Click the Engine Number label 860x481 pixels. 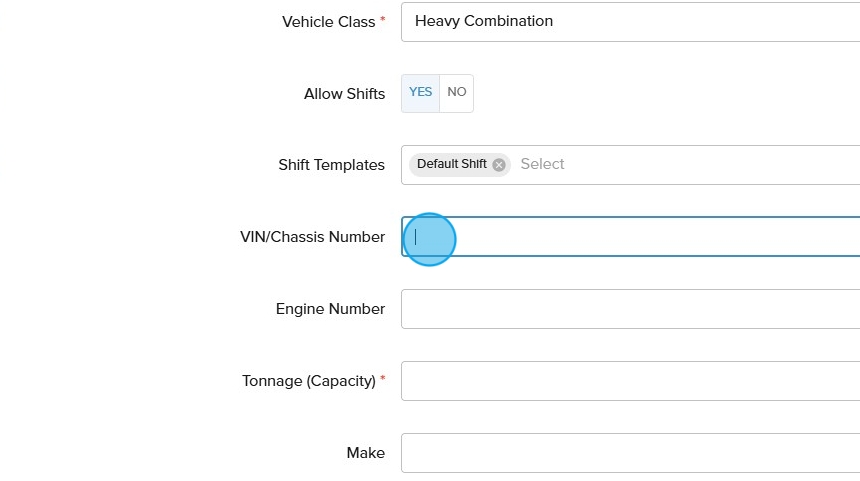tap(330, 309)
